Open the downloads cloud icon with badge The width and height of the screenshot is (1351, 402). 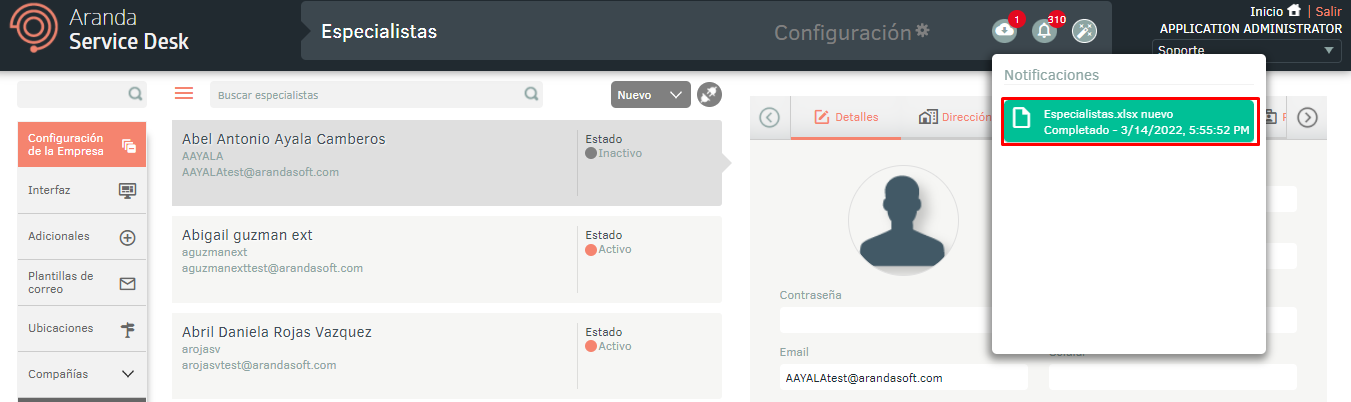1004,31
